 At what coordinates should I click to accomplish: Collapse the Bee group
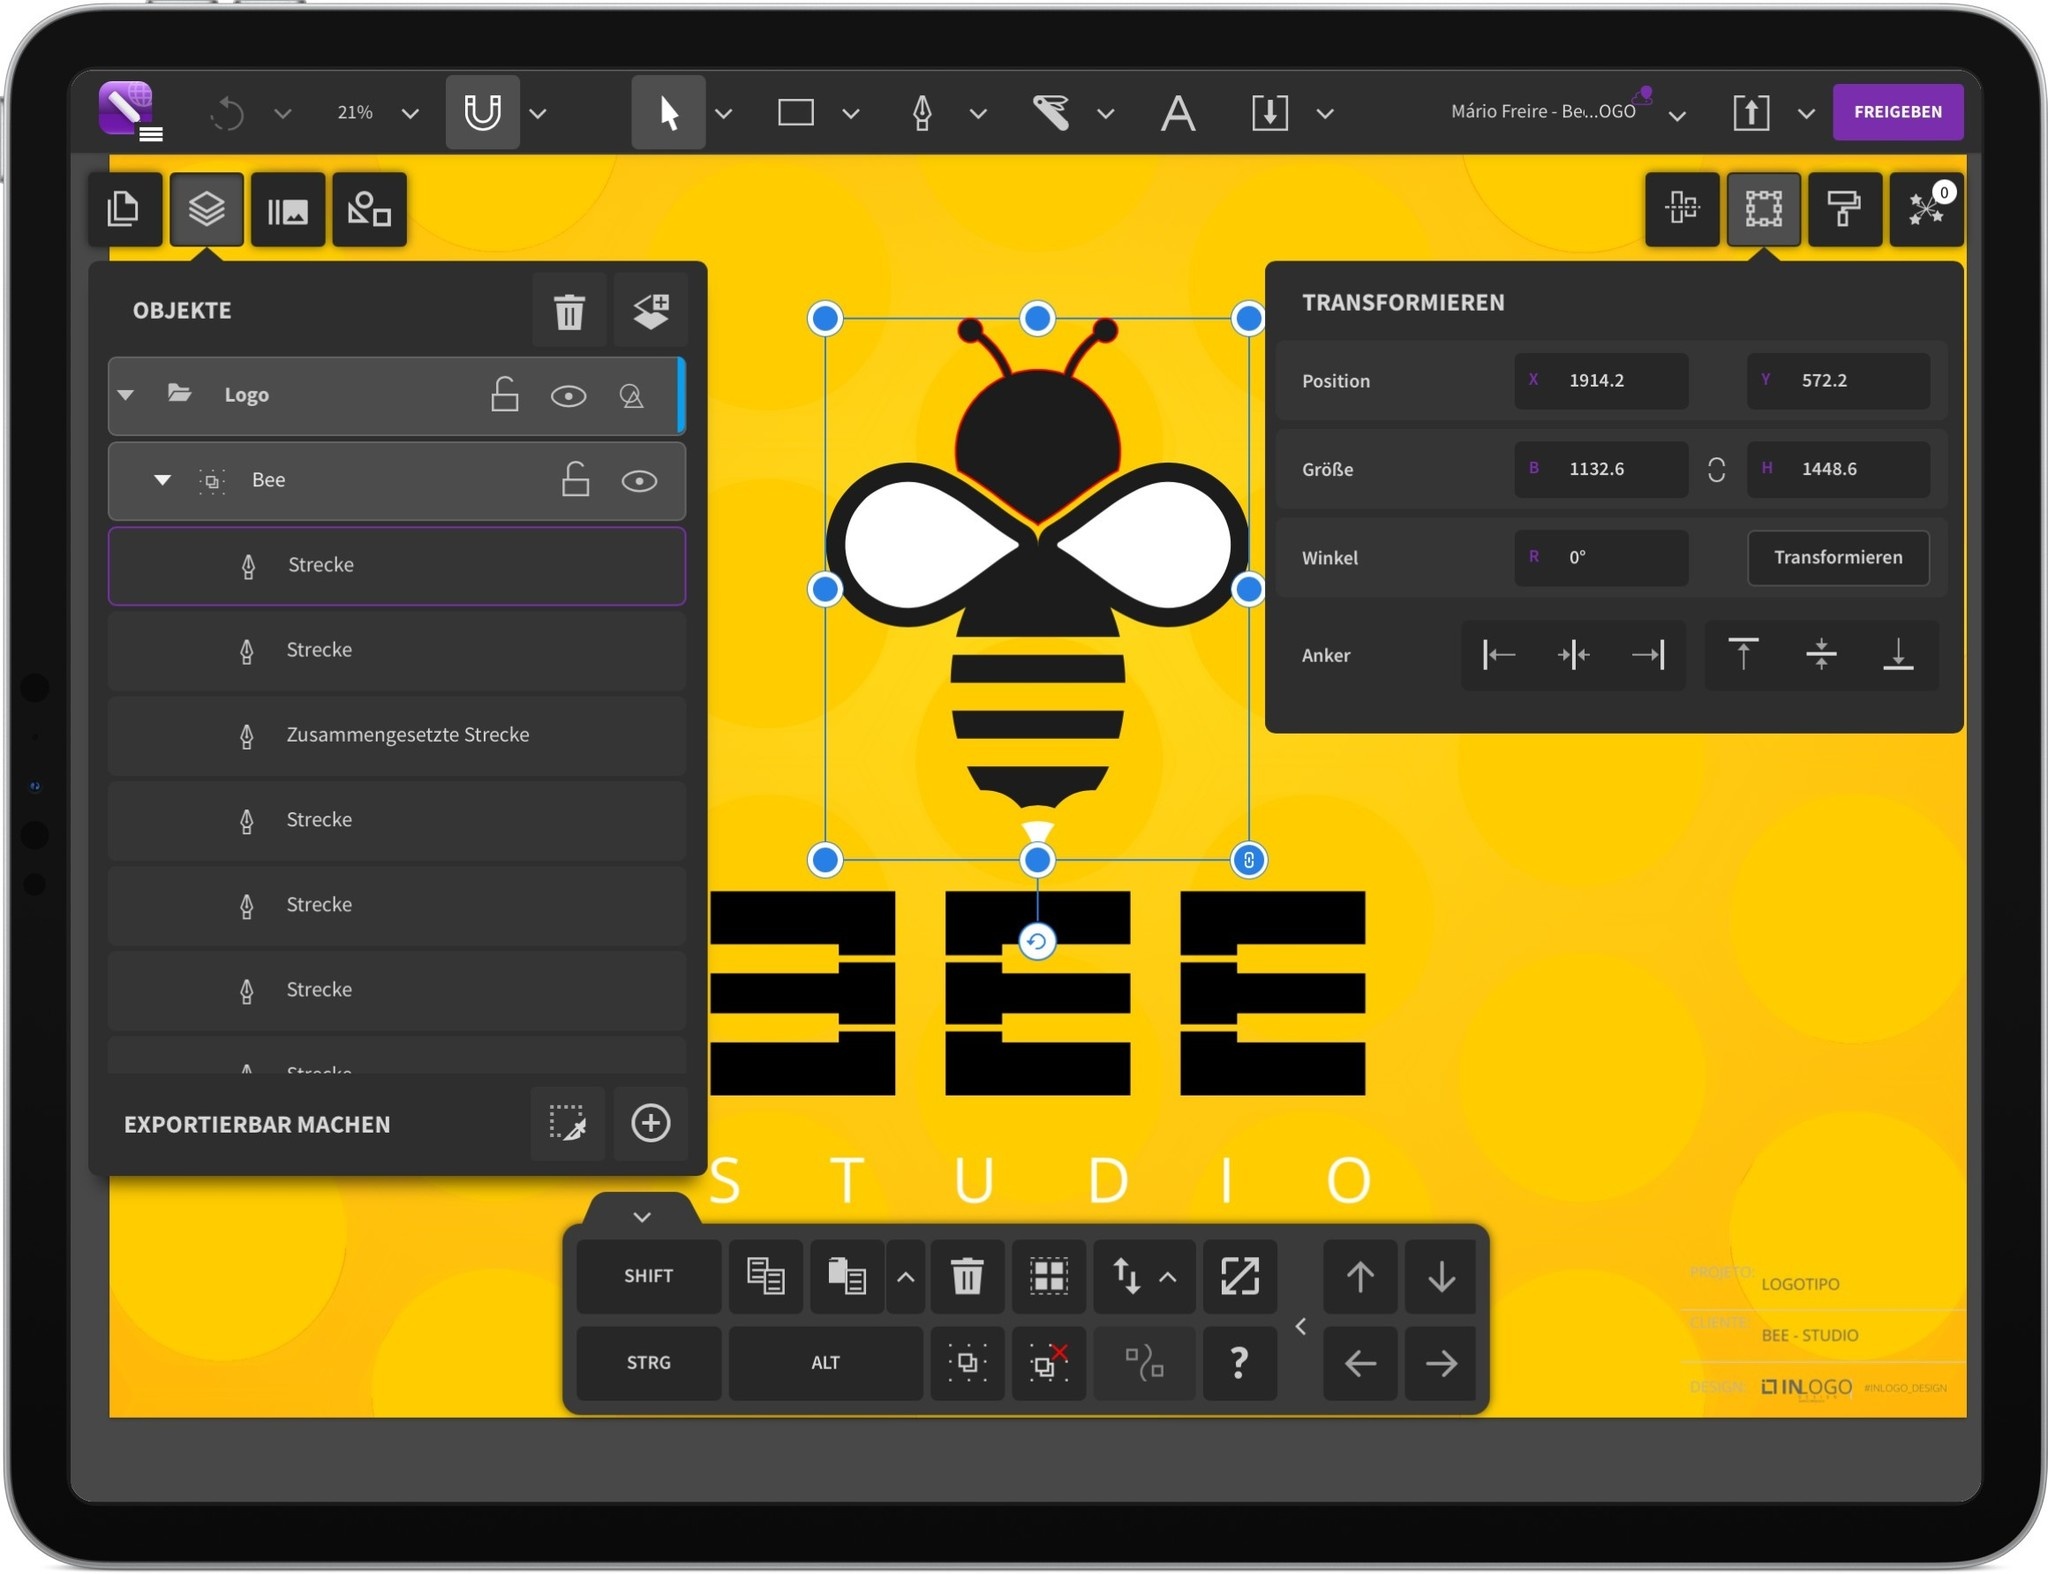[161, 481]
